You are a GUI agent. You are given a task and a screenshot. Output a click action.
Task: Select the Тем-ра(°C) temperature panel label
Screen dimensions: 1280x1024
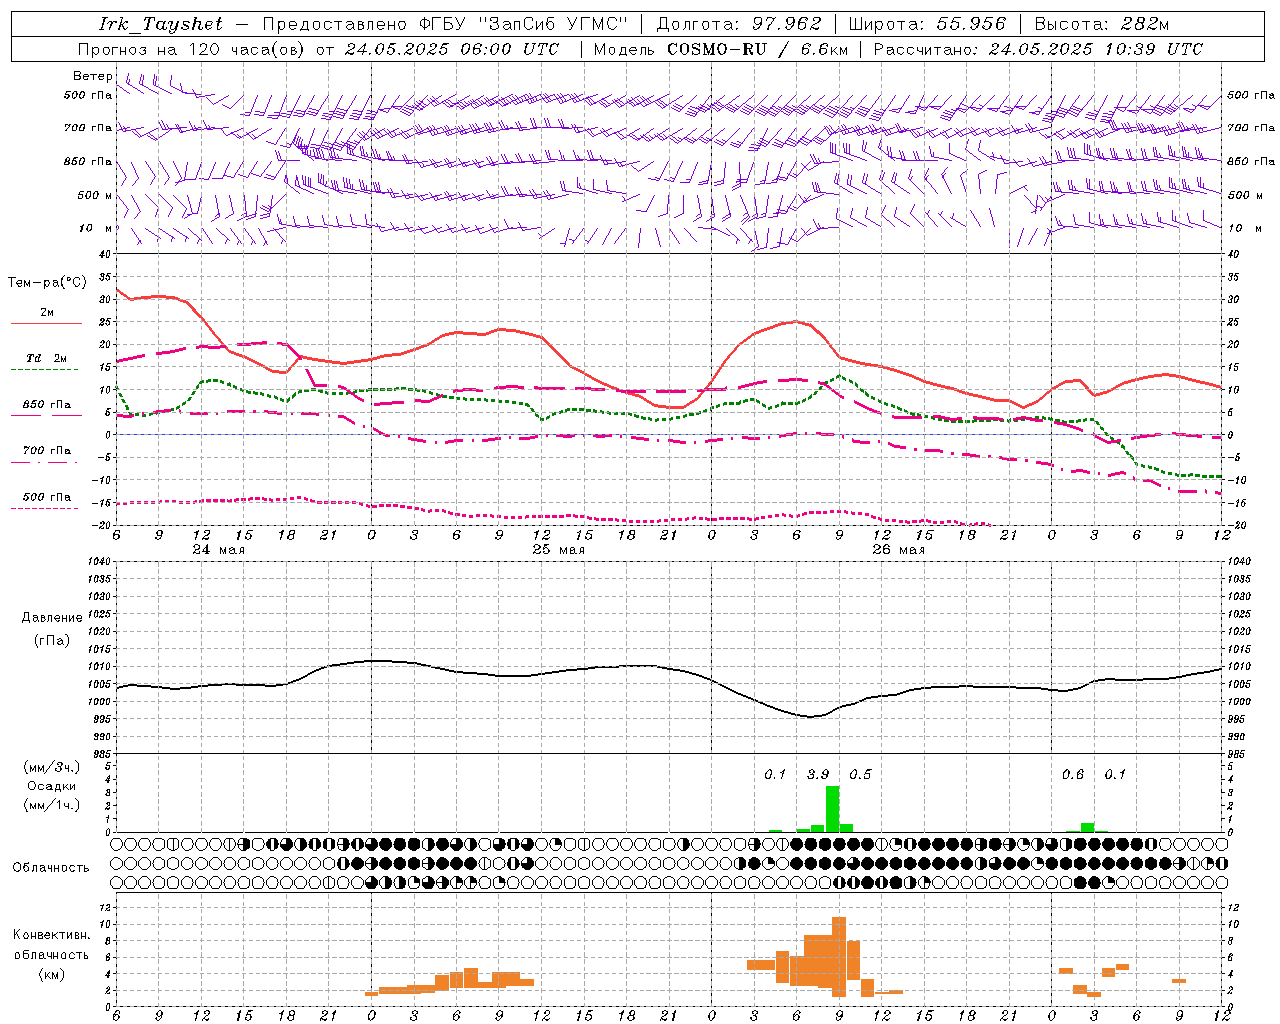[x=47, y=283]
